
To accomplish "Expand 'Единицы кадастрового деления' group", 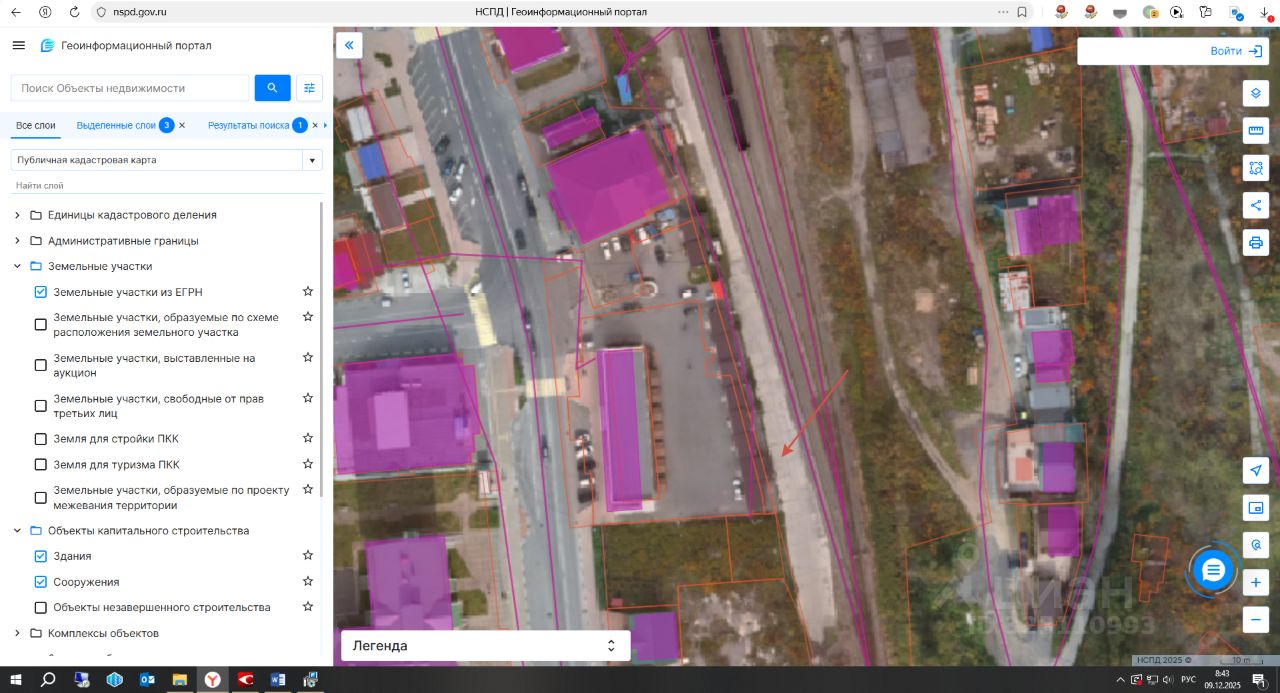I will (17, 215).
